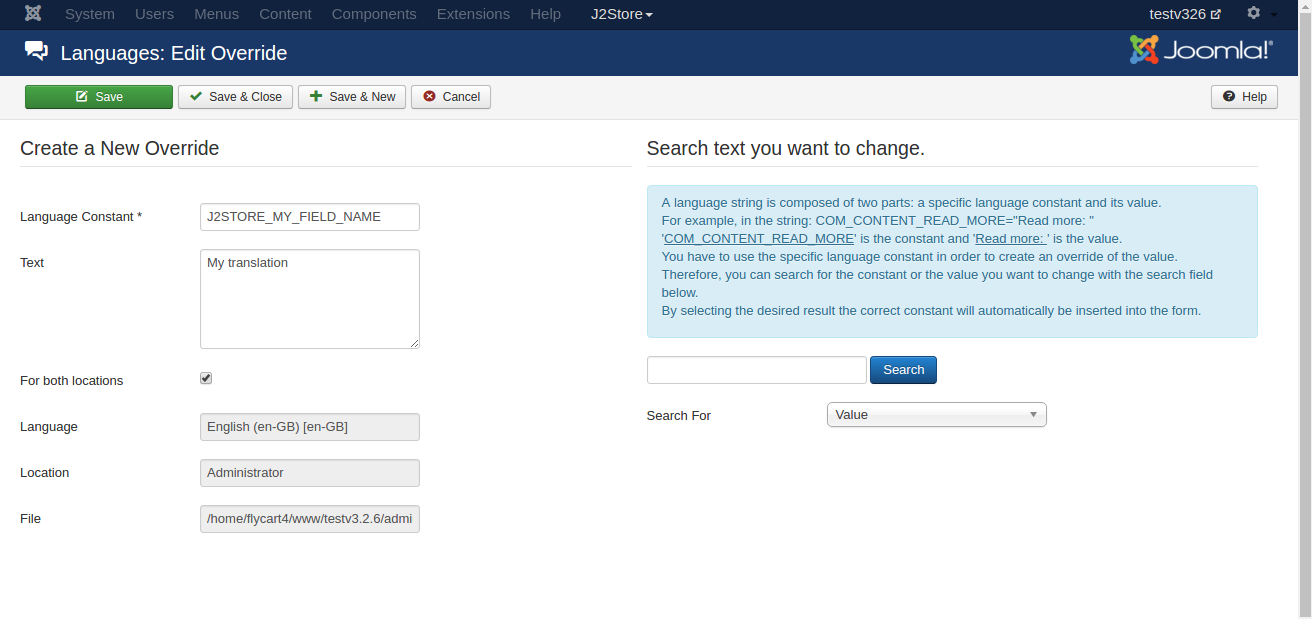Click the Joomla logo icon in top-left corner
Viewport: 1312px width, 619px height.
(33, 14)
